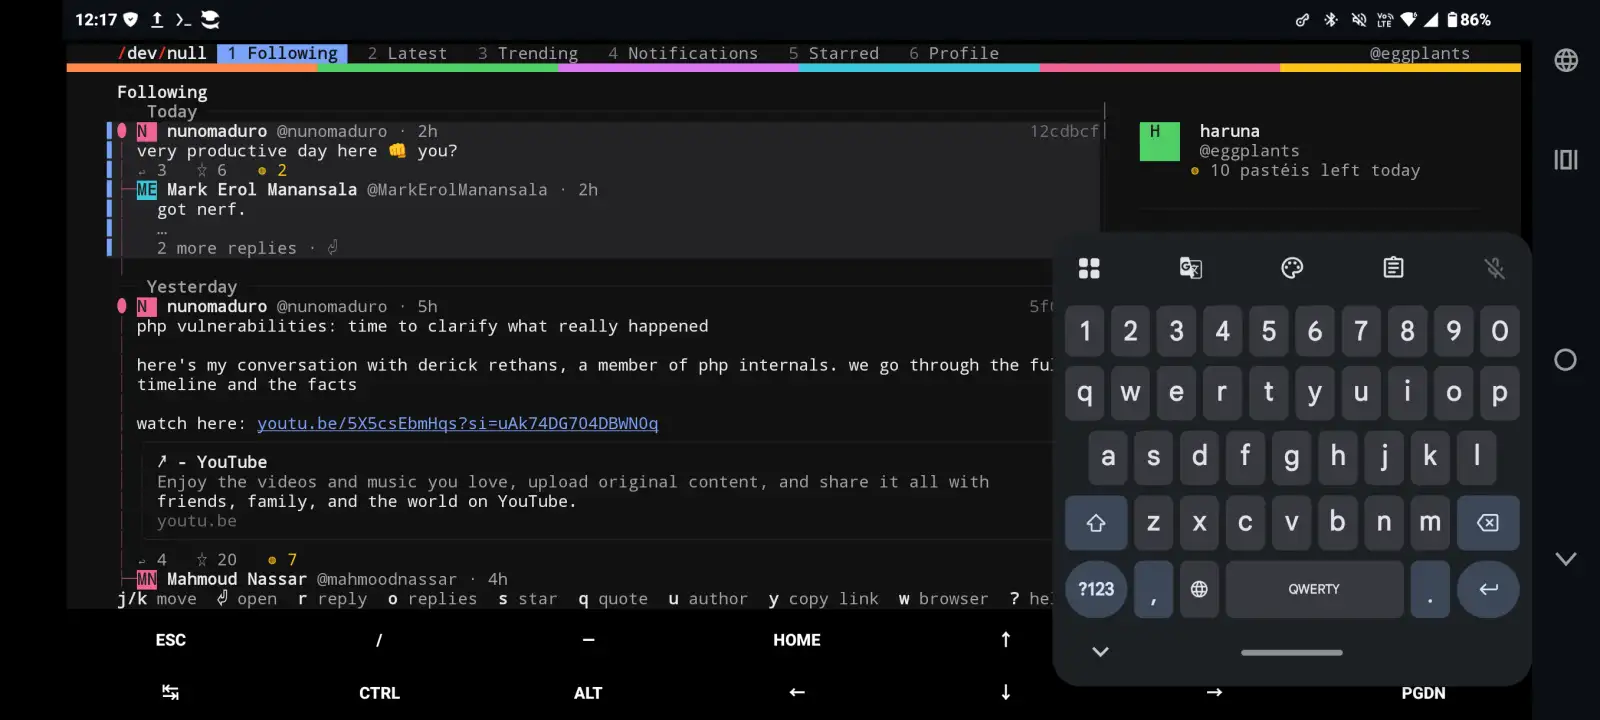Tap the number 5 key
Screen dimensions: 1600x720
click(x=1269, y=331)
